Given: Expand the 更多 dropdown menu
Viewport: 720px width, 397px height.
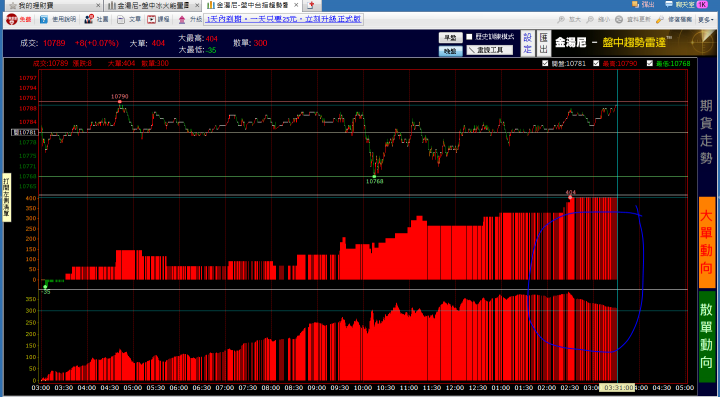Looking at the screenshot, I should click(706, 20).
